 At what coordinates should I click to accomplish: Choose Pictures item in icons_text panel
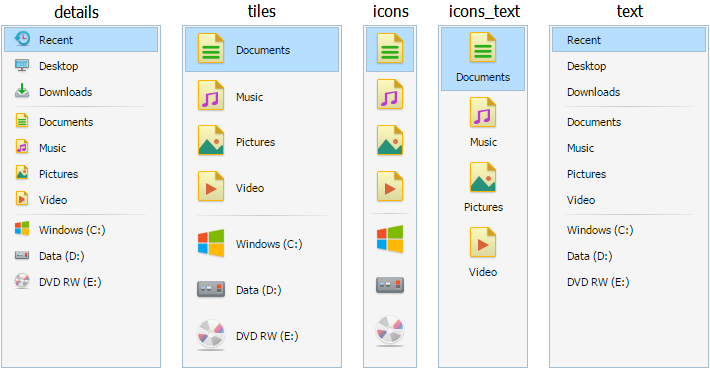483,188
